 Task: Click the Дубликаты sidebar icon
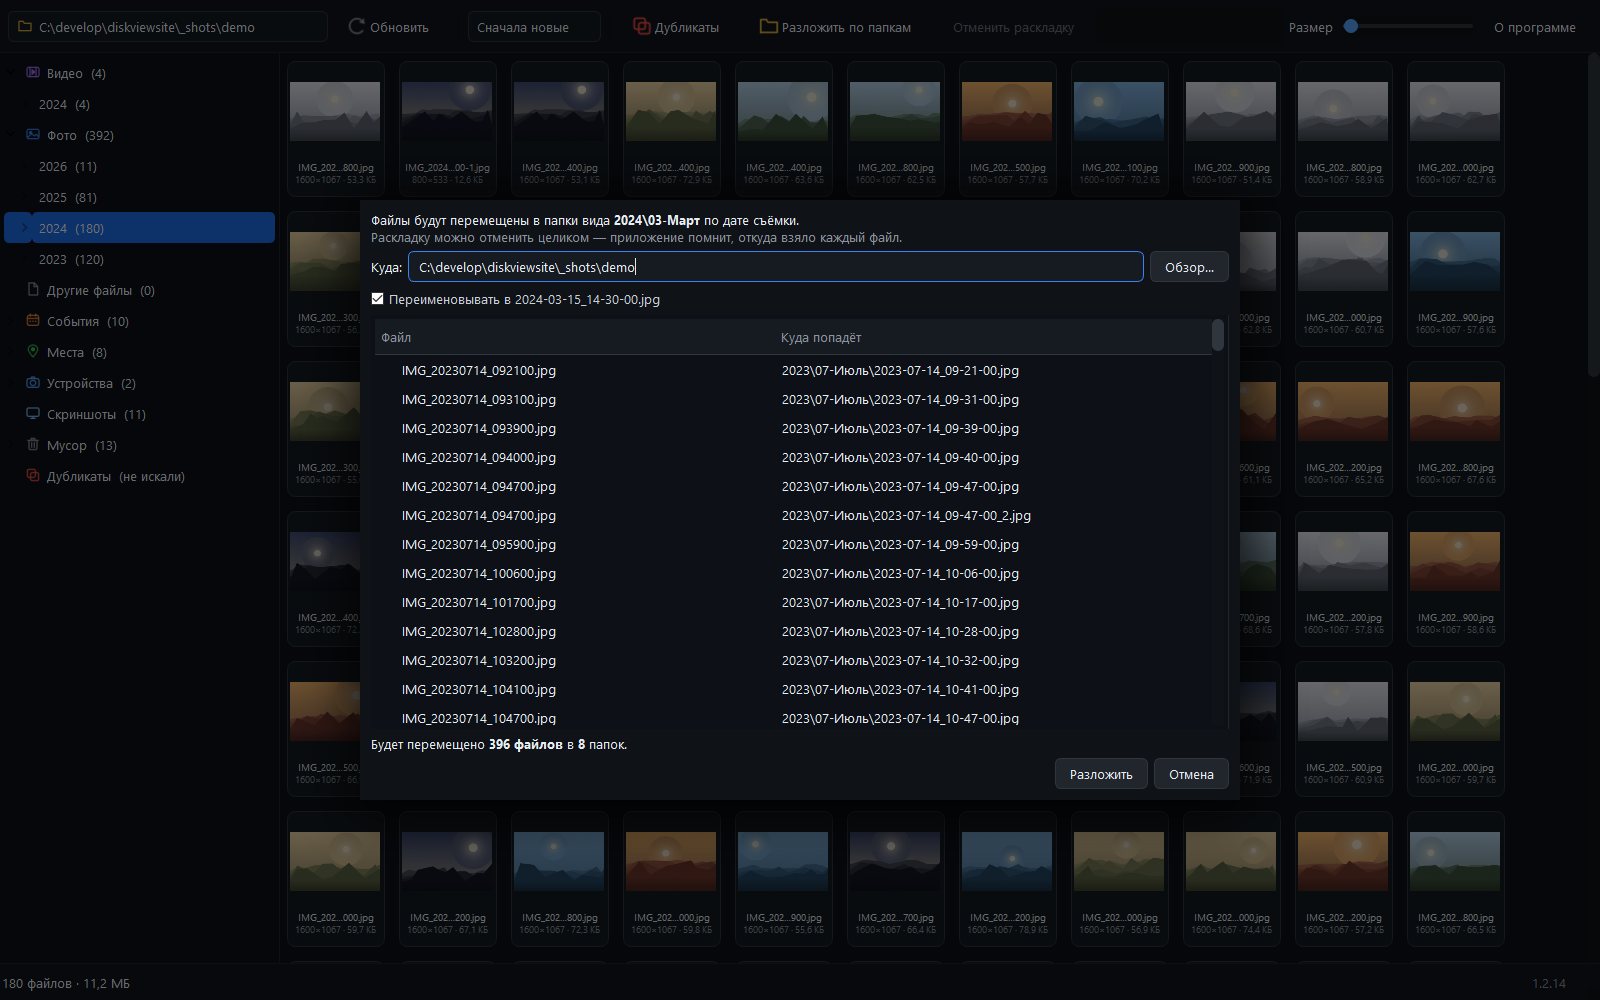pyautogui.click(x=33, y=476)
